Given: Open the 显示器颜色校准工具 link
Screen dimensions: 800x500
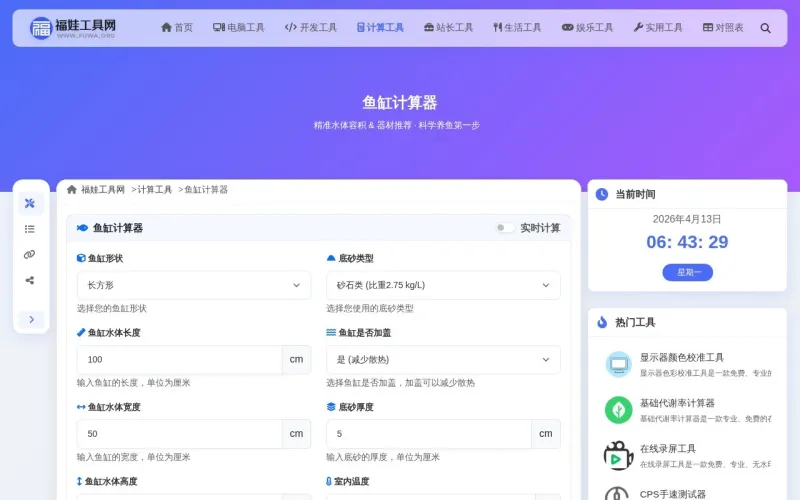Looking at the screenshot, I should pyautogui.click(x=682, y=357).
